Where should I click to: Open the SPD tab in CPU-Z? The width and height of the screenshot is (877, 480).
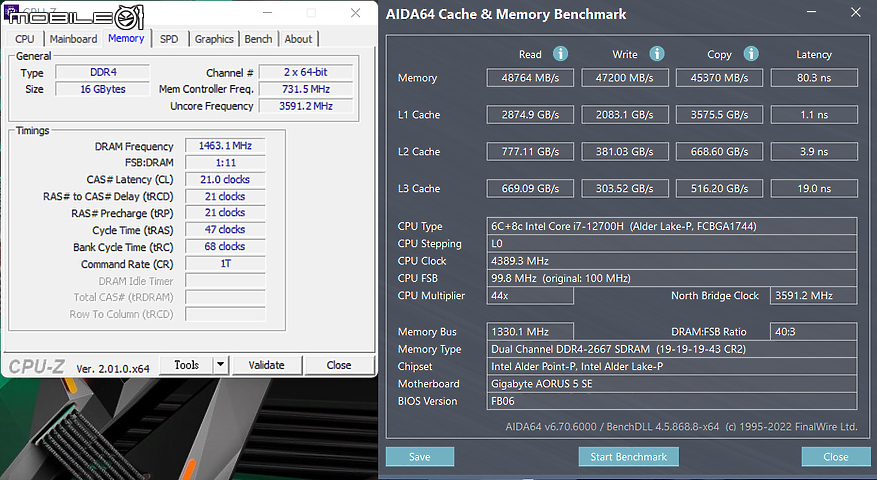coord(169,39)
